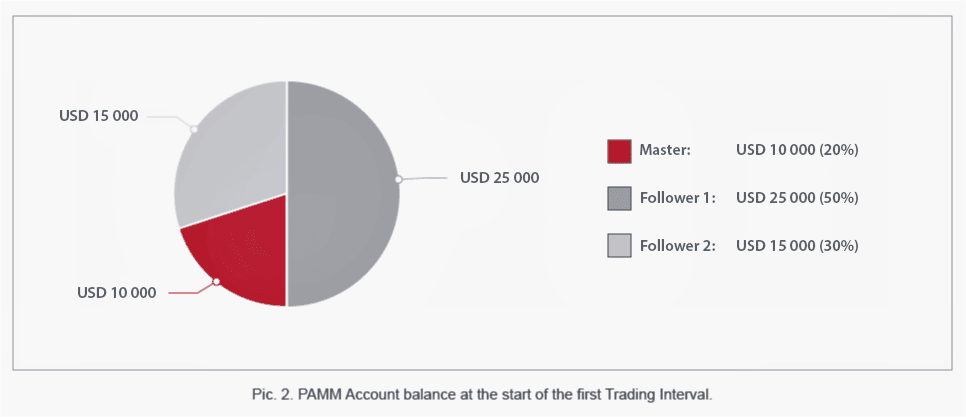
Task: Click callout dot on Follower 1 slice
Action: point(399,179)
